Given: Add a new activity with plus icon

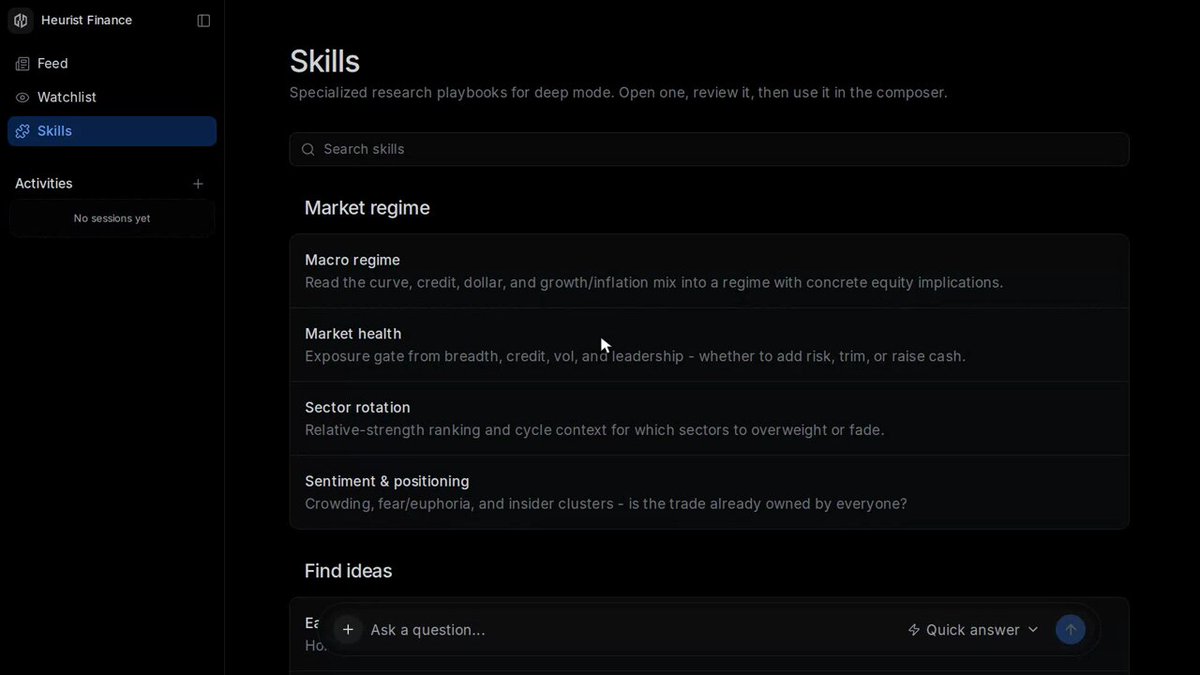Looking at the screenshot, I should pos(198,184).
